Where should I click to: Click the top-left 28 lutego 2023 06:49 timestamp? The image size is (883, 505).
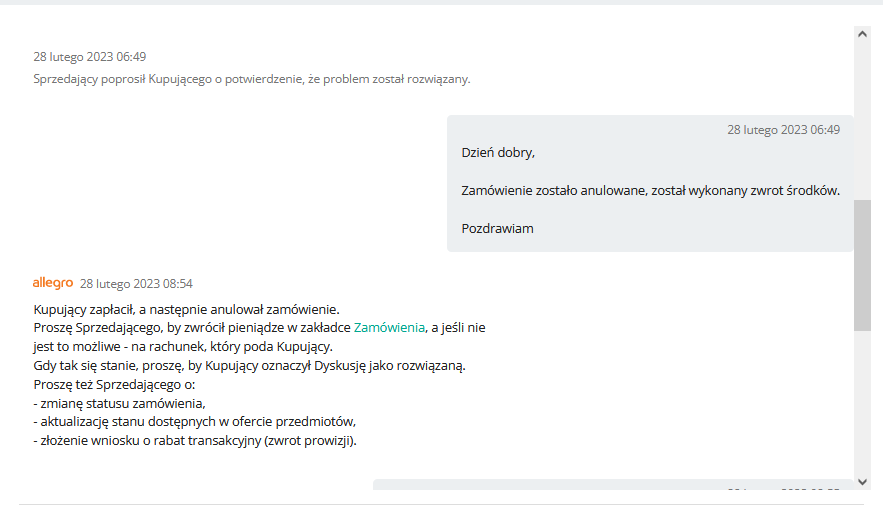89,57
